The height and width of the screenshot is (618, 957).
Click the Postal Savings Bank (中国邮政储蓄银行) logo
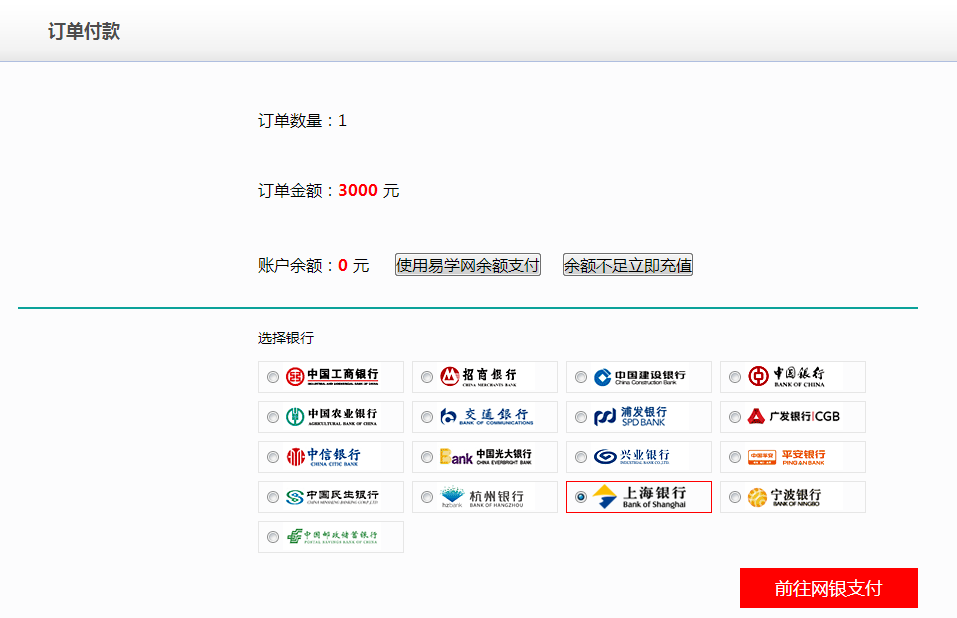[332, 537]
